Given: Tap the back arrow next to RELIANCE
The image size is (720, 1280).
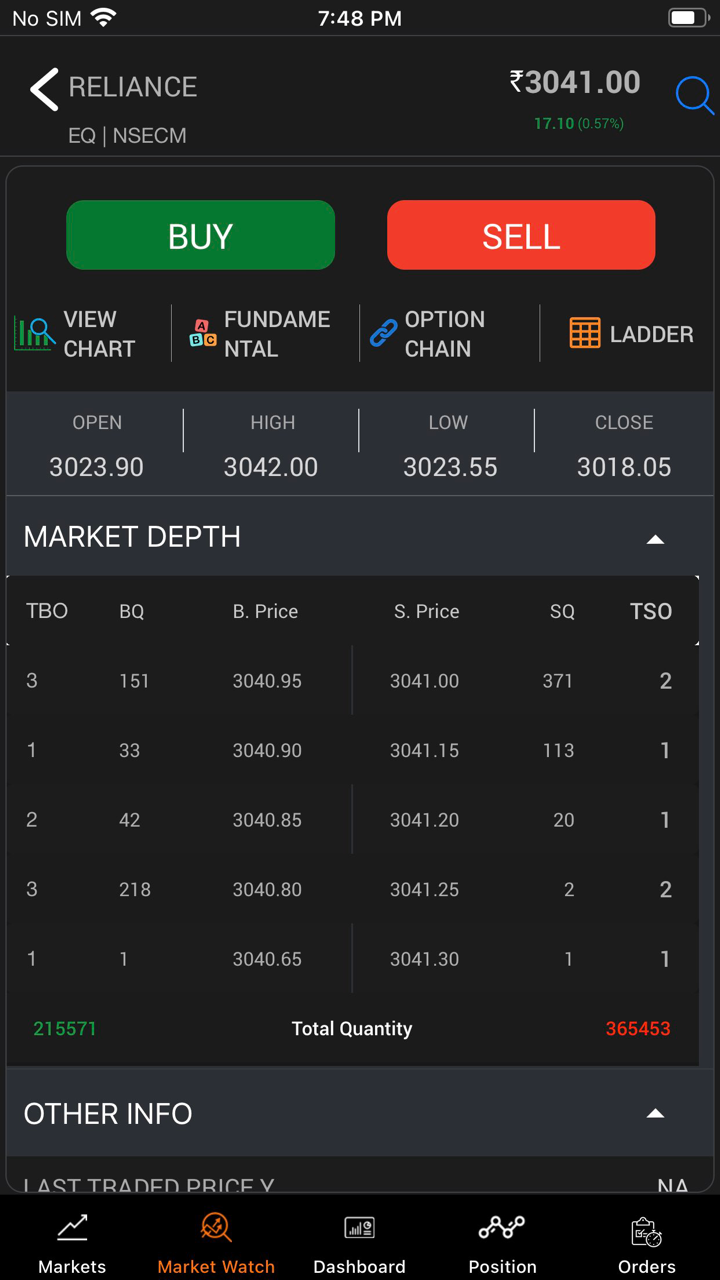Looking at the screenshot, I should [44, 90].
